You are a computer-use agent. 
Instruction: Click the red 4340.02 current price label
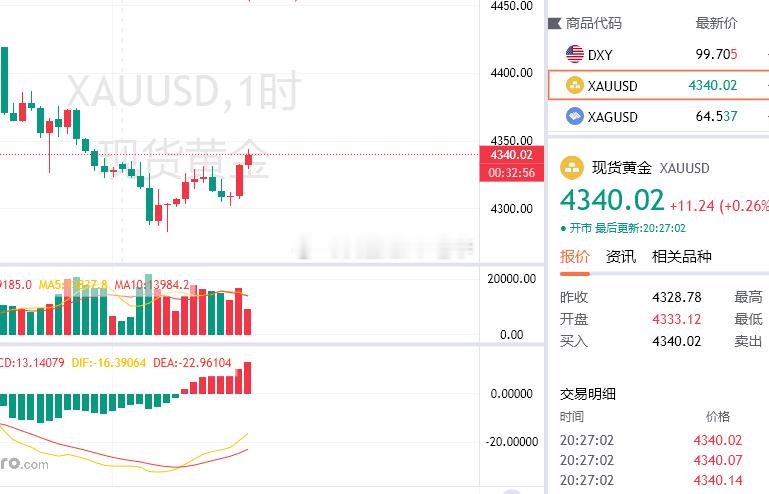[512, 155]
